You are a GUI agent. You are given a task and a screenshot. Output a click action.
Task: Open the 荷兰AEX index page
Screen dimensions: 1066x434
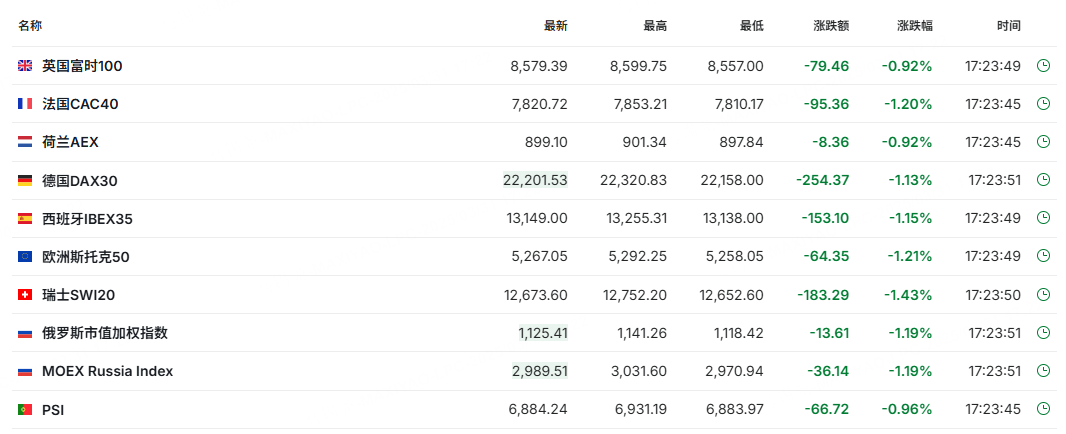click(x=70, y=142)
